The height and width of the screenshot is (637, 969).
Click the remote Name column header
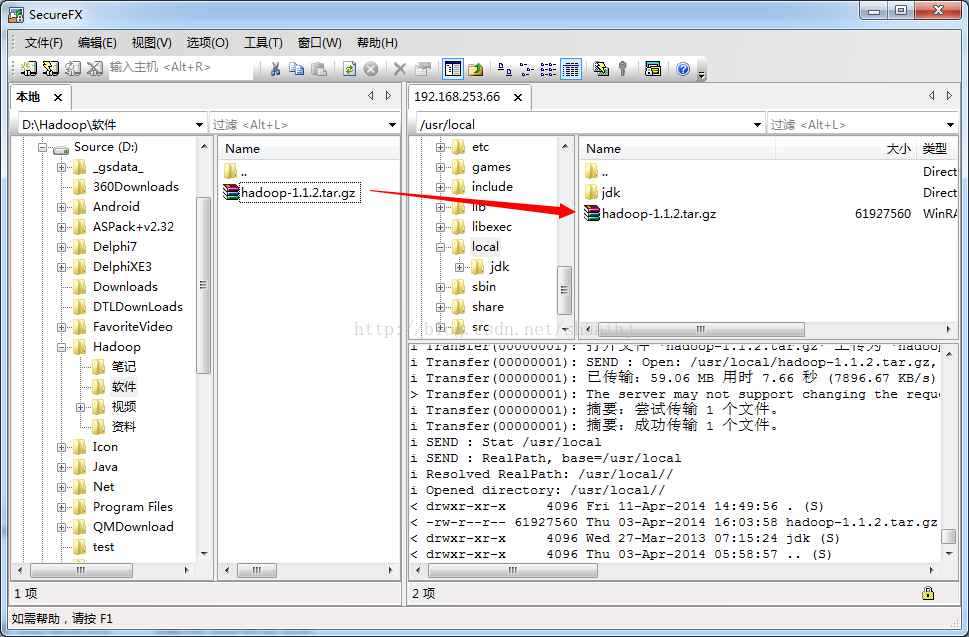click(x=677, y=149)
